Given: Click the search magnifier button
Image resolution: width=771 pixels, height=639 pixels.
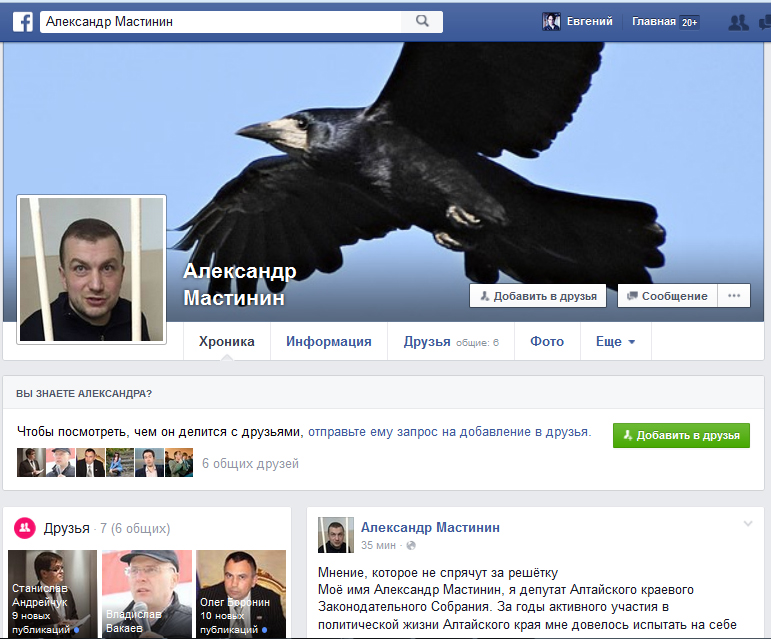Looking at the screenshot, I should (x=422, y=21).
